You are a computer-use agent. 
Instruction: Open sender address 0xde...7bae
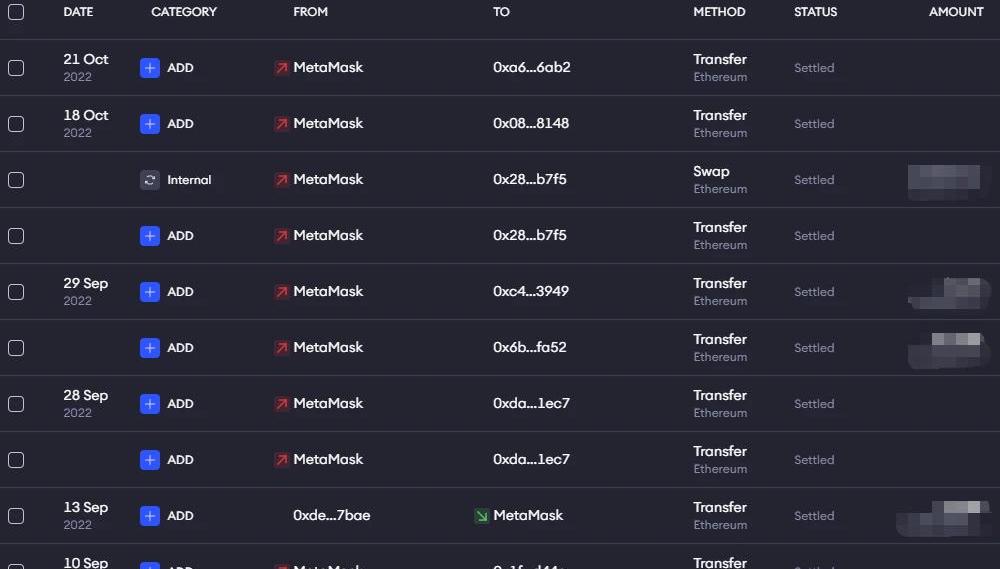[332, 515]
